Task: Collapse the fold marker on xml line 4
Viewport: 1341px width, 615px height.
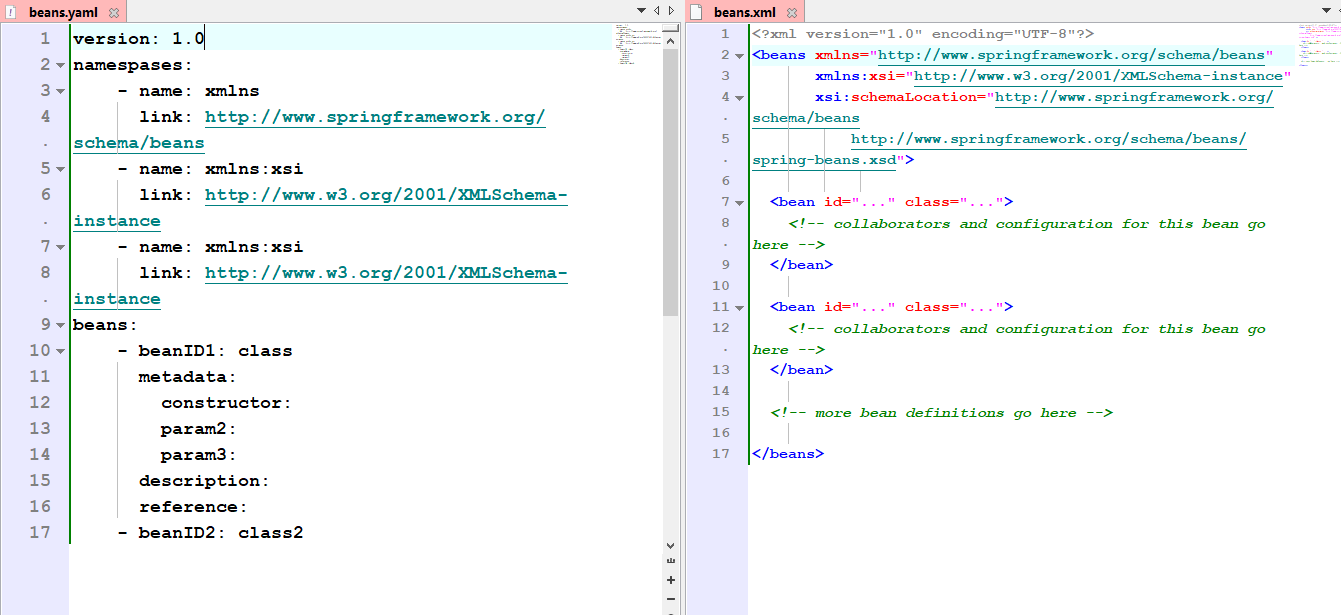Action: point(740,97)
